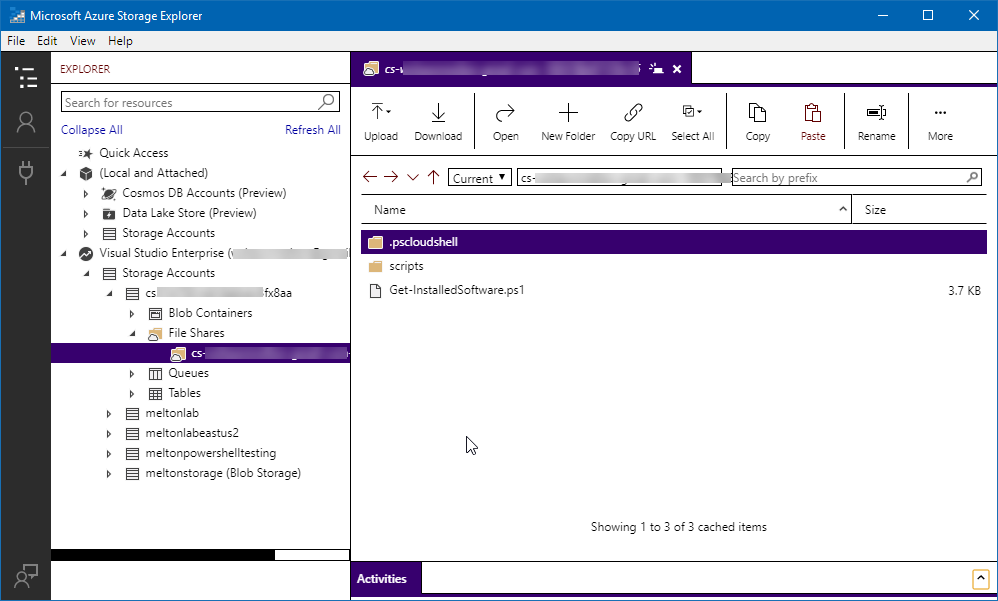Collapse the File Shares tree node
Viewport: 998px width, 601px height.
133,333
